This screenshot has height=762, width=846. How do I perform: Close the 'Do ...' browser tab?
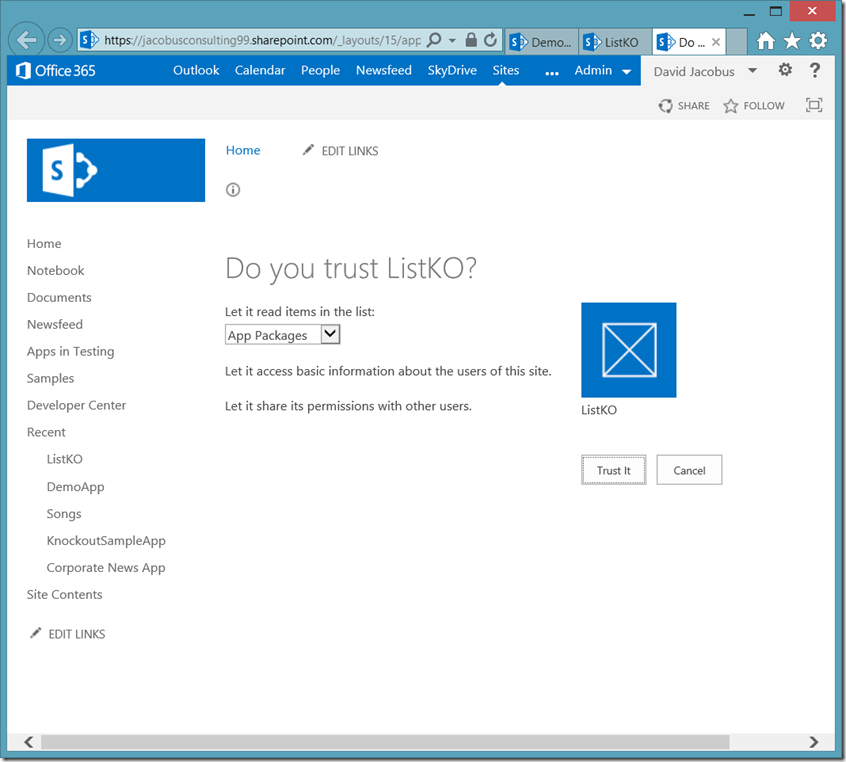pos(716,42)
